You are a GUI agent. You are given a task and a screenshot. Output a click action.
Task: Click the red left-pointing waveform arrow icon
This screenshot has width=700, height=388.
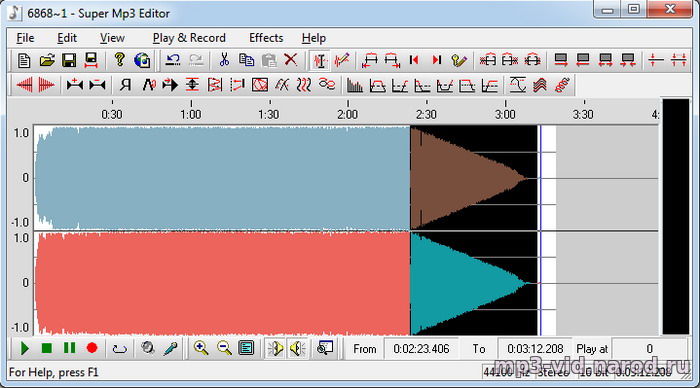click(25, 84)
